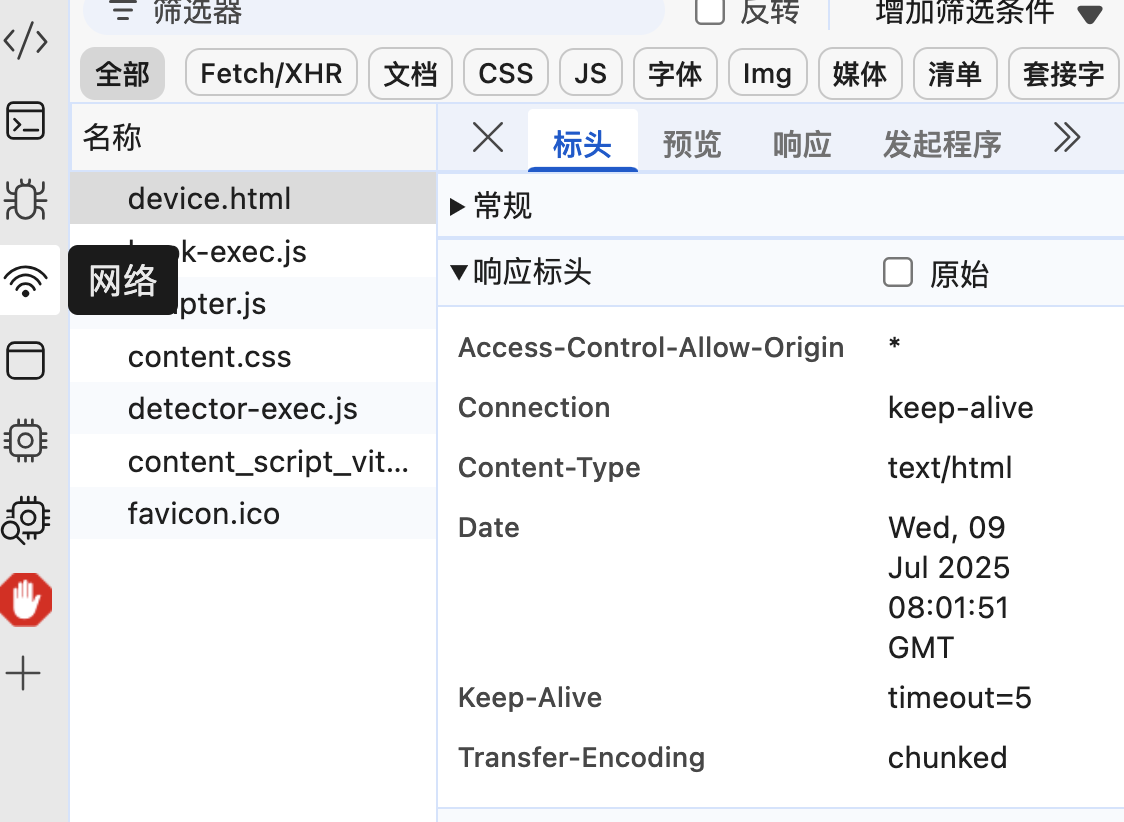Show more tabs with the double chevron
The width and height of the screenshot is (1124, 822).
(x=1067, y=138)
